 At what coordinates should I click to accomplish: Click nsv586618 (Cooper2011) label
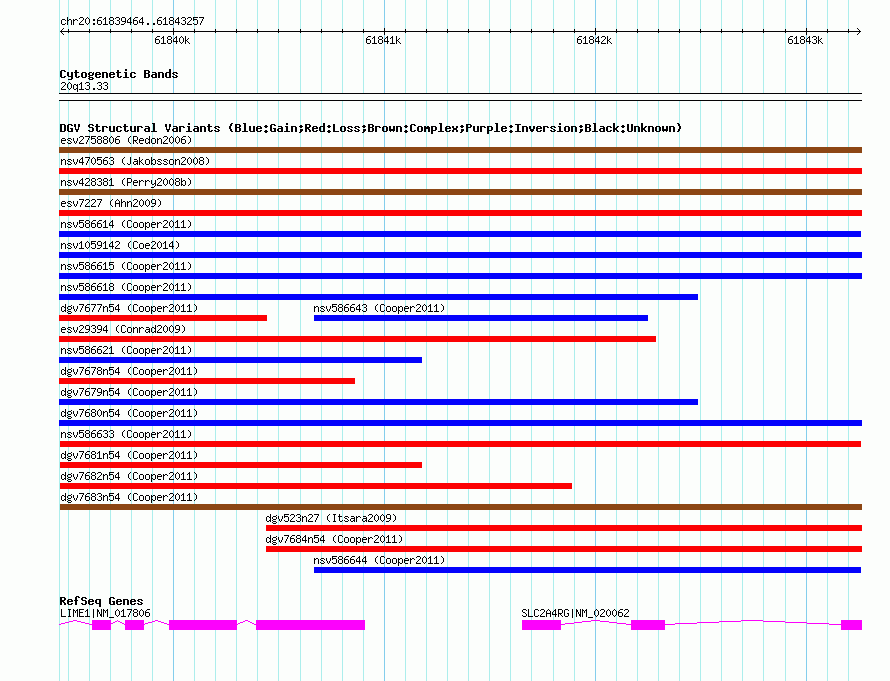coord(126,287)
